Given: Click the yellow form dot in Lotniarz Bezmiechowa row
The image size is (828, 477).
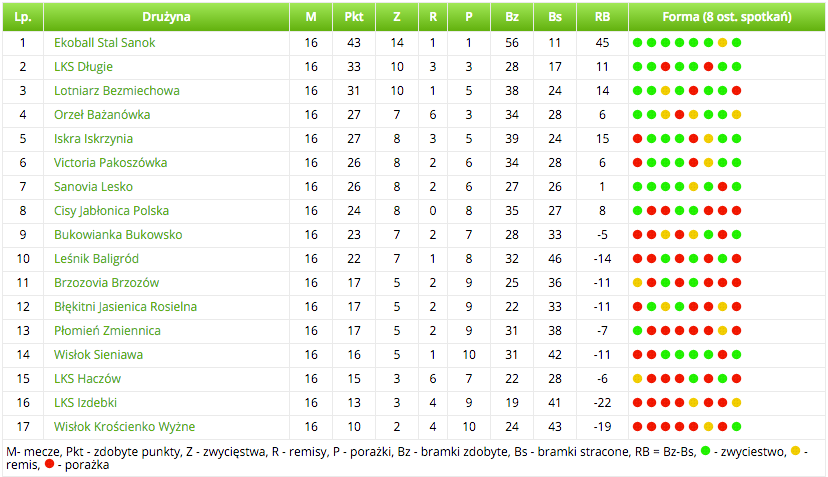Looking at the screenshot, I should (665, 91).
